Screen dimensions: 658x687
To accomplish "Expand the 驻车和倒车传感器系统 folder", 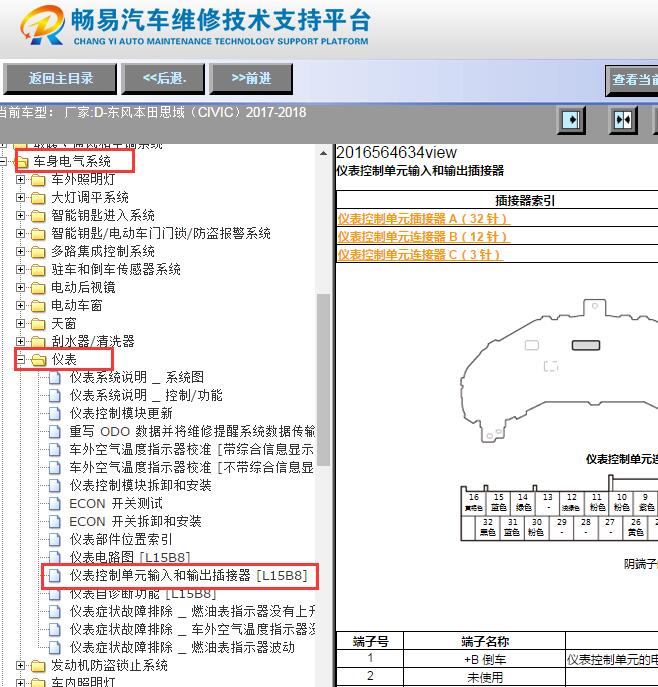I will coord(20,269).
